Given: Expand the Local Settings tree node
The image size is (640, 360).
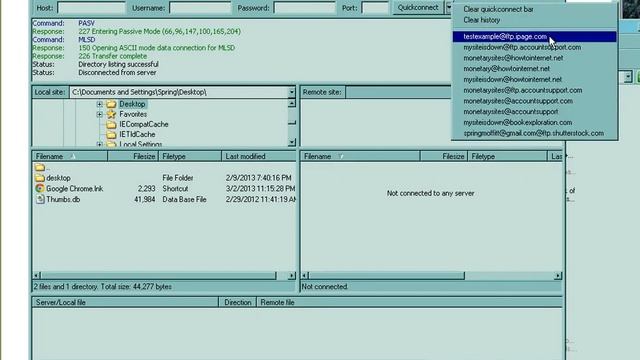Looking at the screenshot, I should tap(99, 144).
